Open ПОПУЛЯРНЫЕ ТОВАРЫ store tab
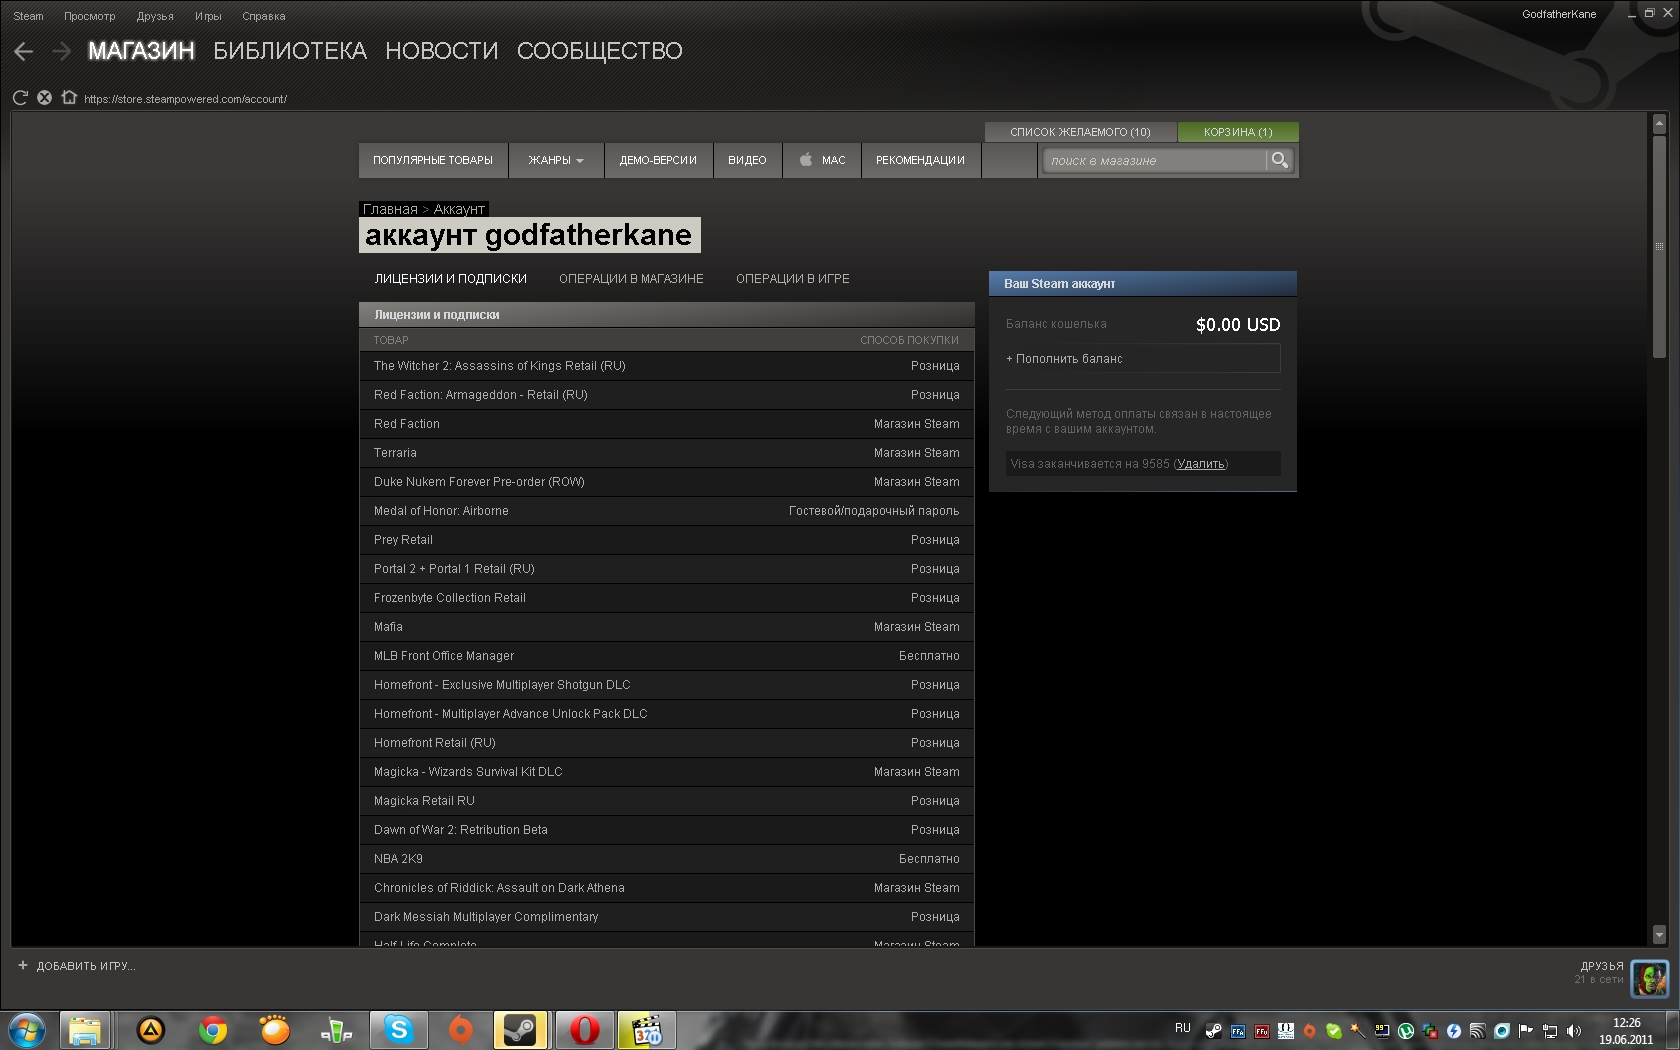This screenshot has width=1680, height=1050. (433, 160)
